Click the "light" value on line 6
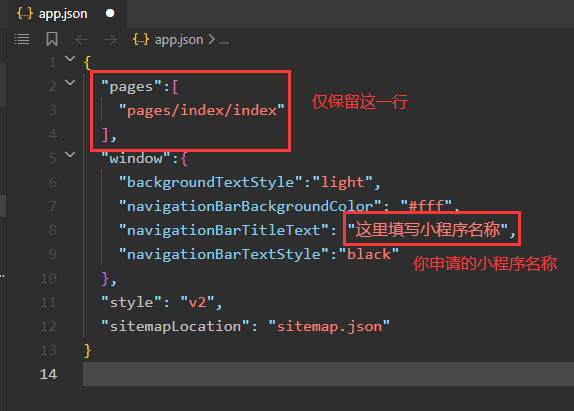This screenshot has width=574, height=411. pyautogui.click(x=343, y=182)
